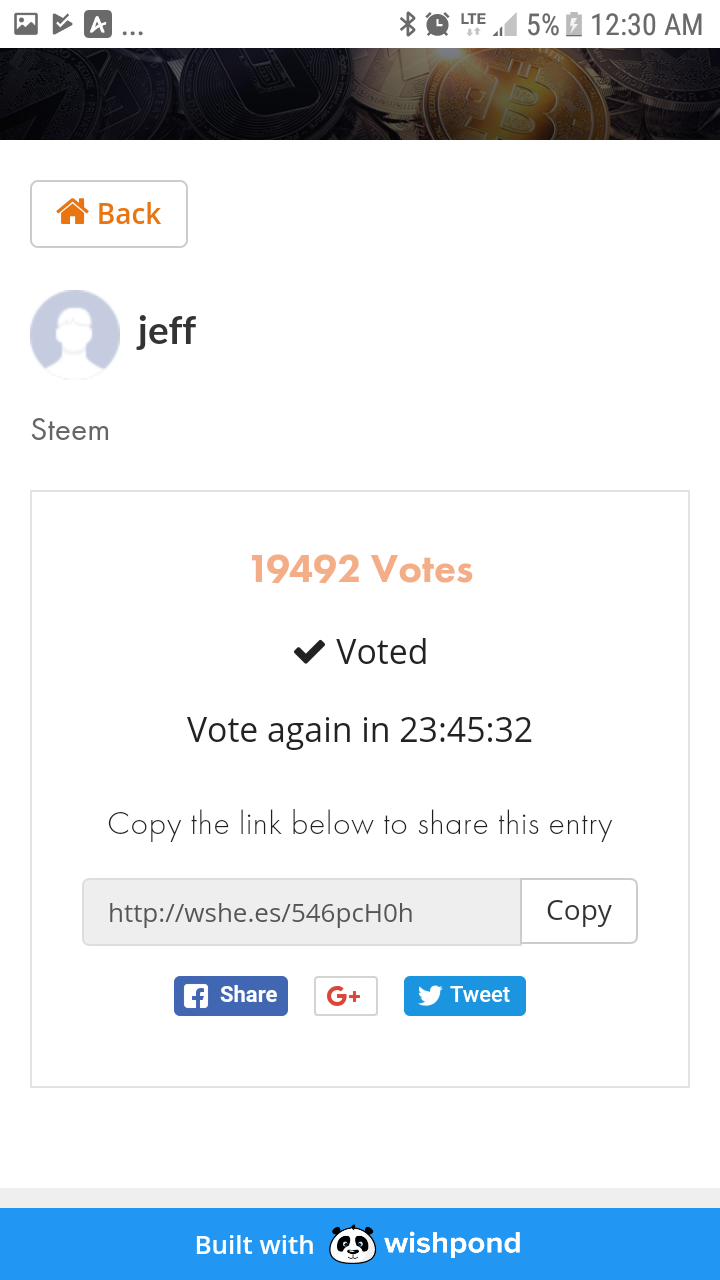Tap the Wishpond panda logo
The image size is (720, 1280).
(x=352, y=1245)
